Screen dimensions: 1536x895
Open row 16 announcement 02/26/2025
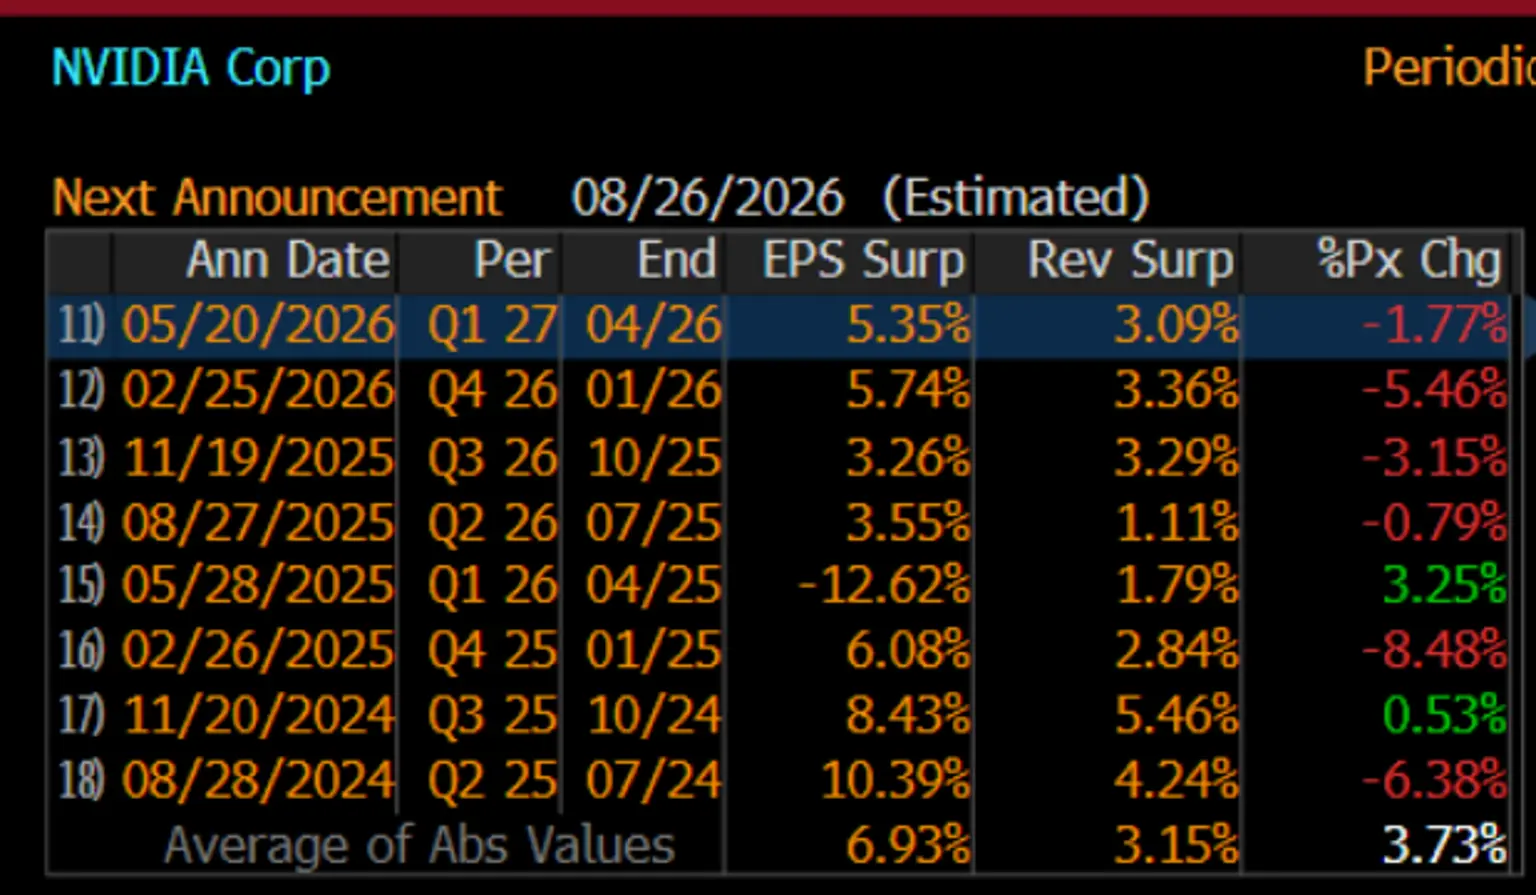[x=779, y=651]
